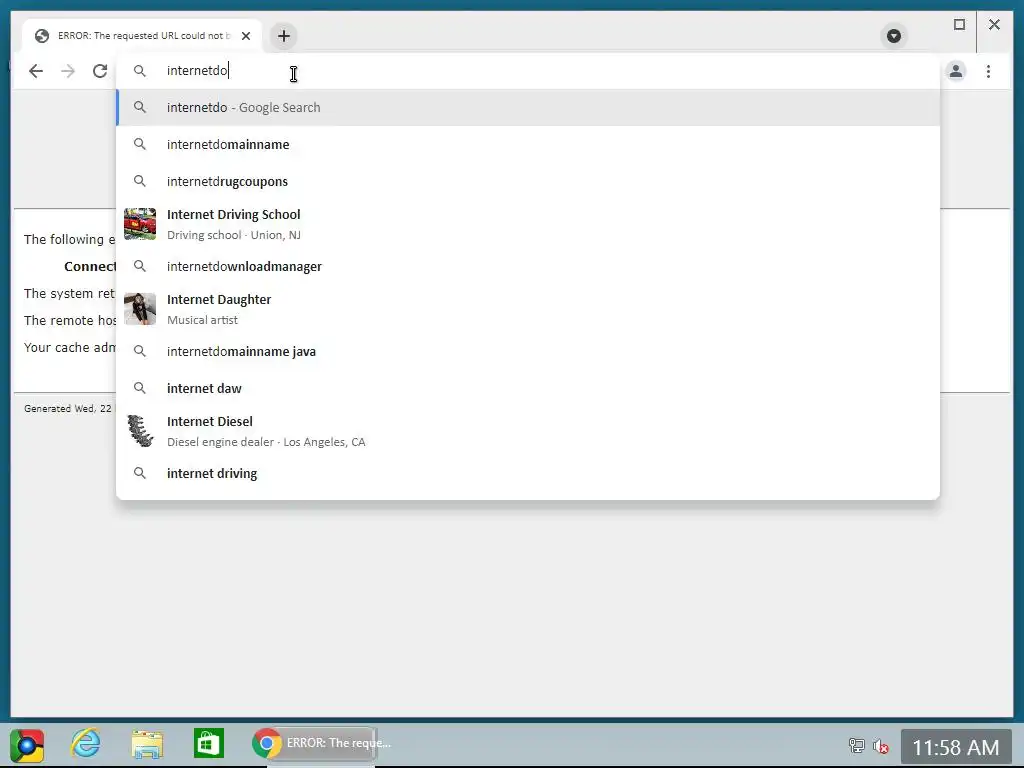The height and width of the screenshot is (768, 1024).
Task: Open the Windows Store taskbar icon
Action: [x=209, y=743]
